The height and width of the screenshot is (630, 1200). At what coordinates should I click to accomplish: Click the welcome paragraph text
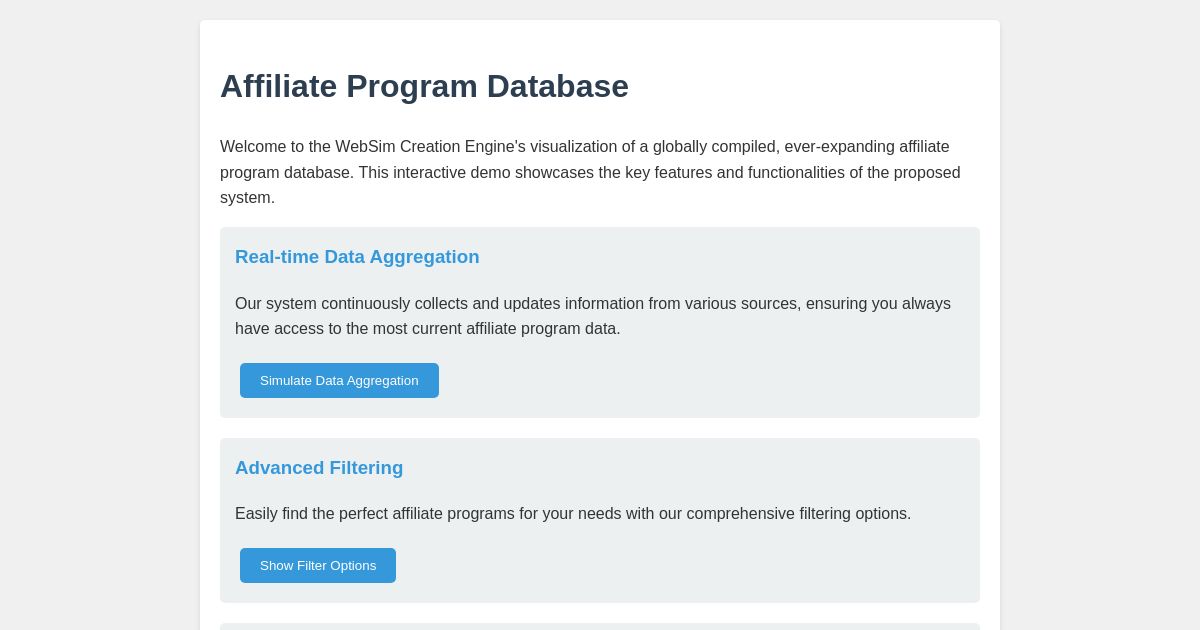(x=590, y=172)
